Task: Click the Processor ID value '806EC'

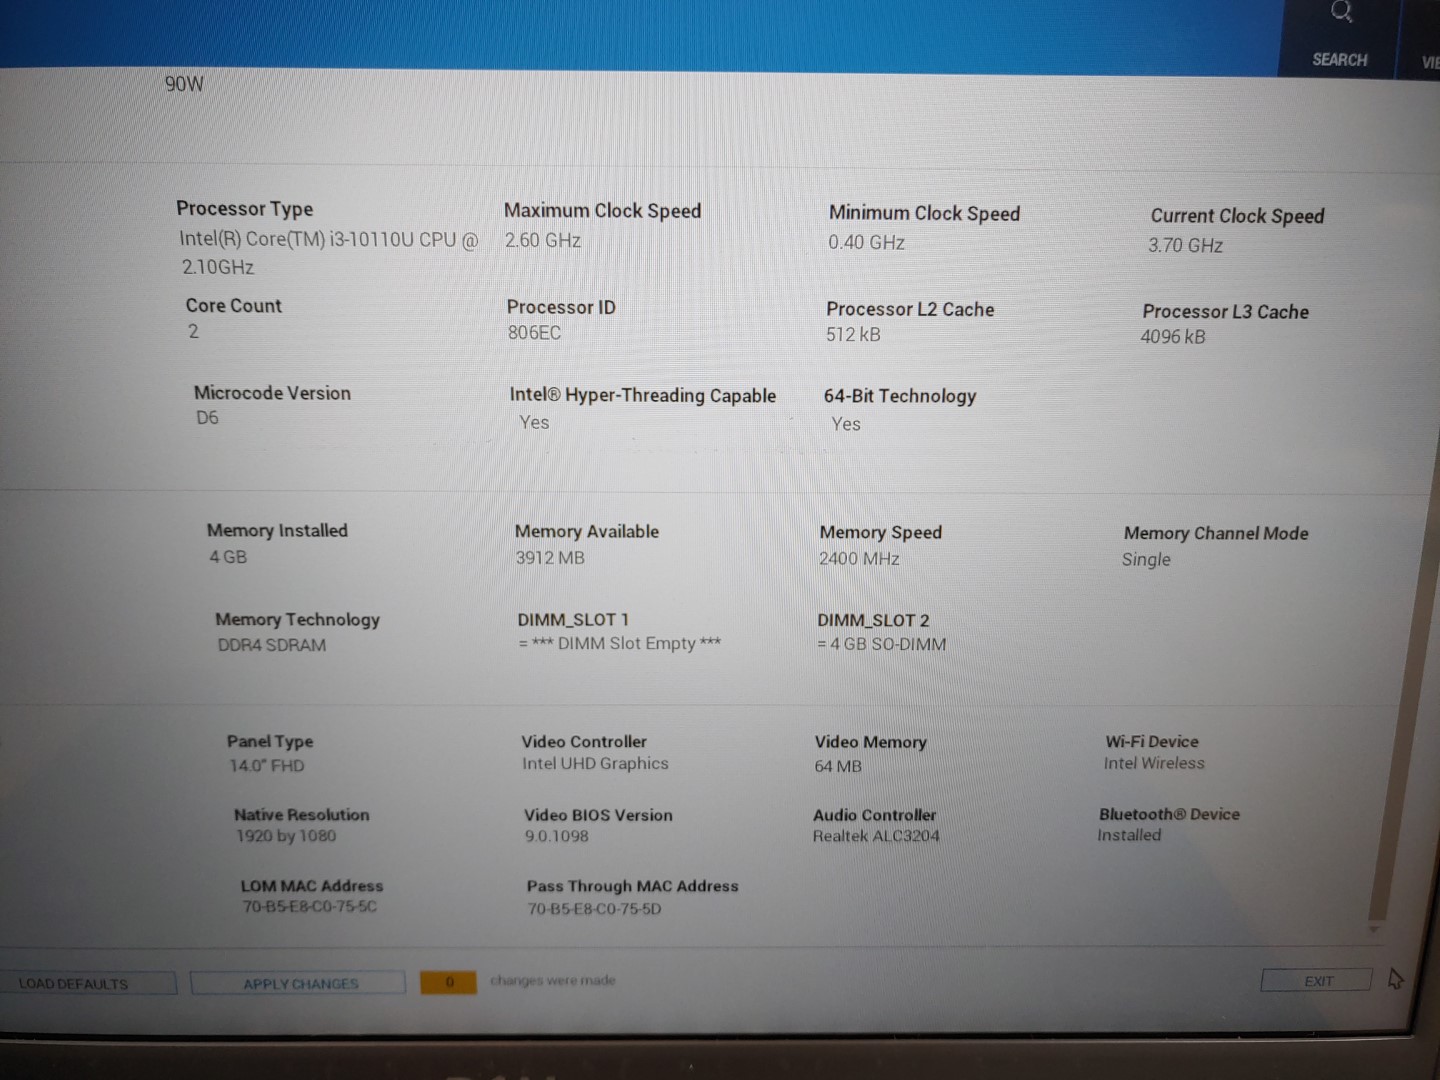Action: (x=534, y=332)
